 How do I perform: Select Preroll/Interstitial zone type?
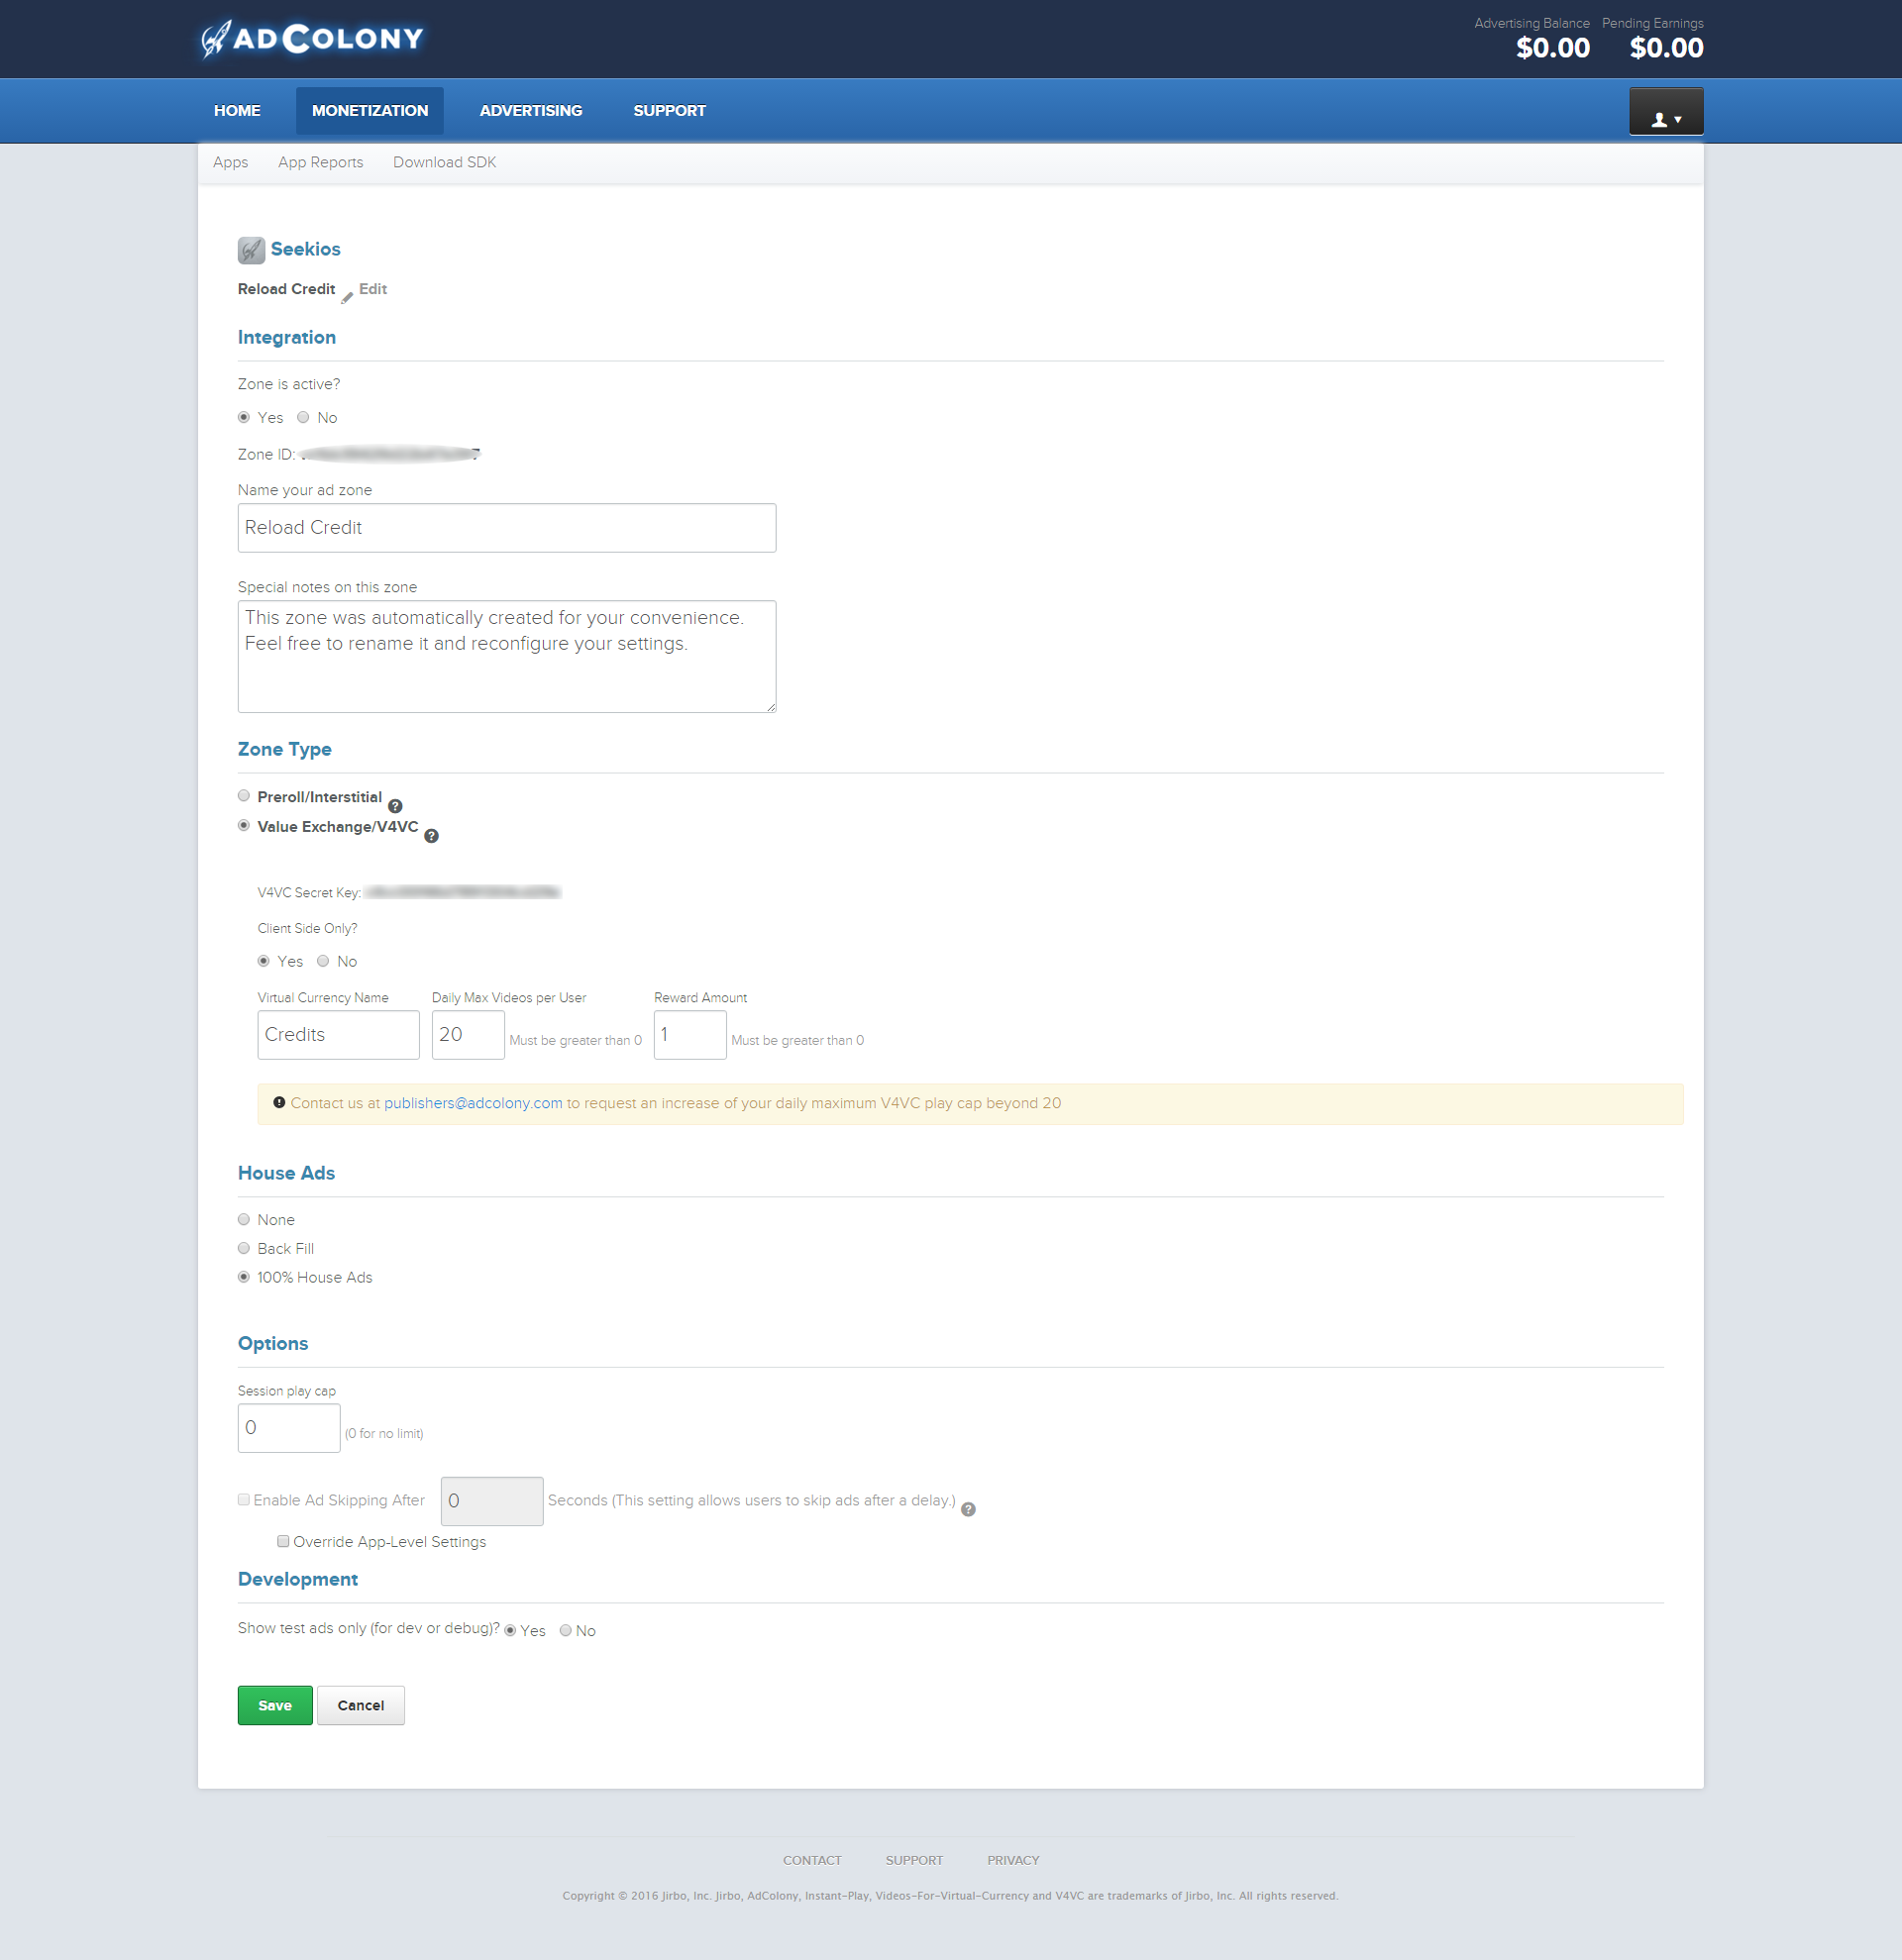tap(244, 796)
